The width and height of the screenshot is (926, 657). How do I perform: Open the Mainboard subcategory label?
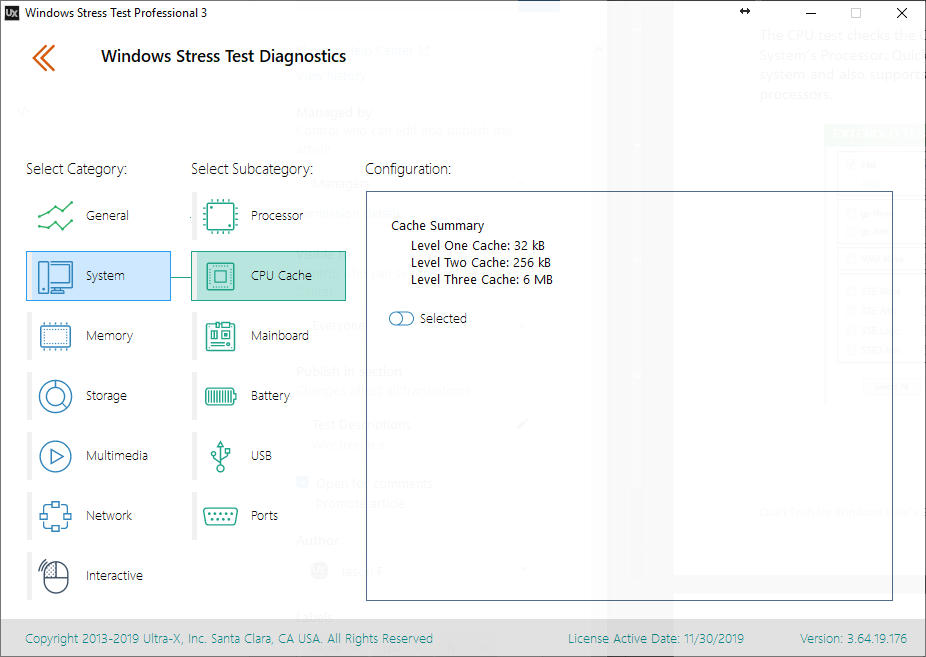280,335
